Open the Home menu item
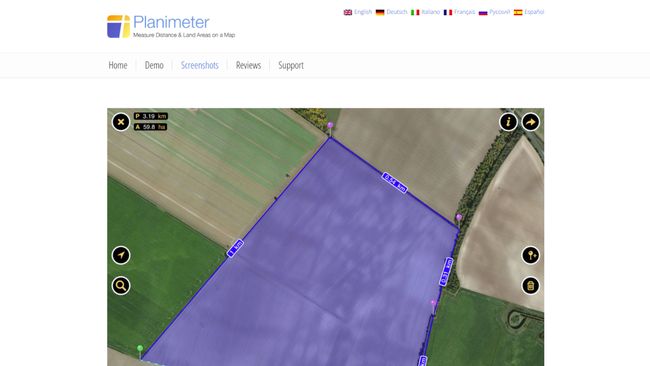650x366 pixels. [118, 65]
